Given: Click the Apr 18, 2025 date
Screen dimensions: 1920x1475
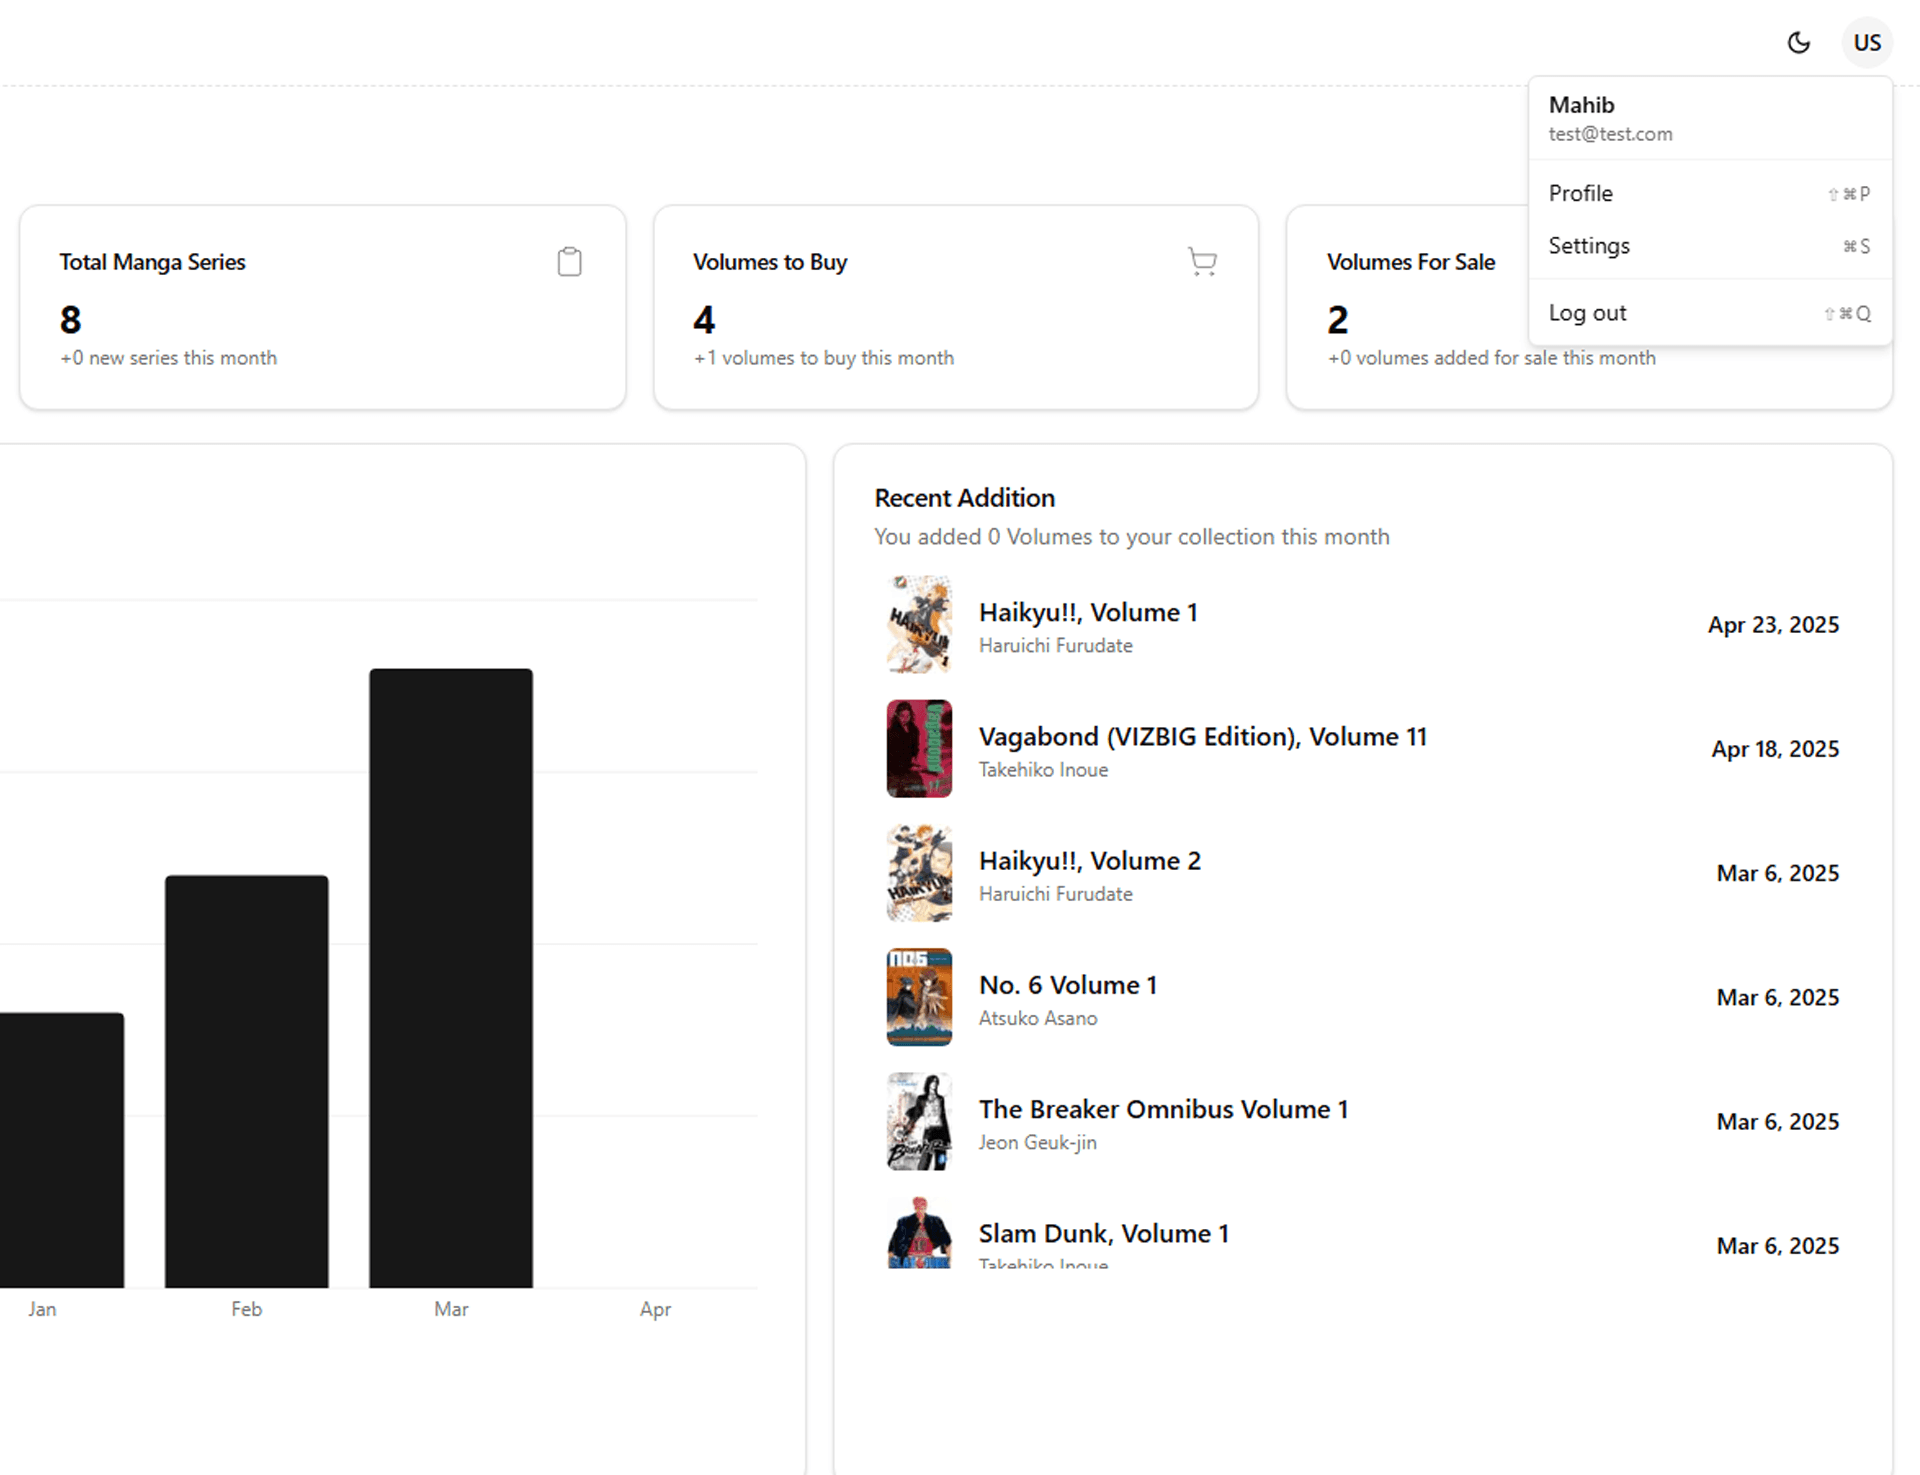Looking at the screenshot, I should click(1775, 749).
